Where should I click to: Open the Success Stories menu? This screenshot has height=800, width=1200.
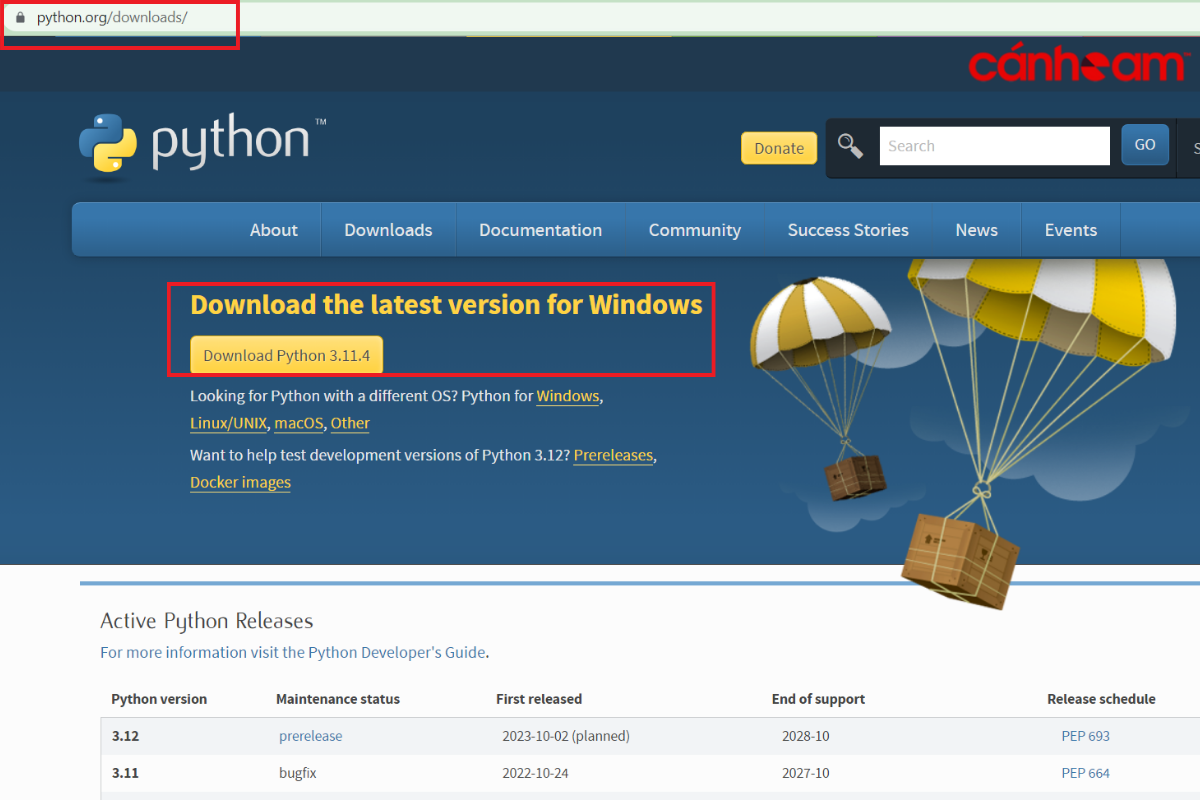point(848,230)
